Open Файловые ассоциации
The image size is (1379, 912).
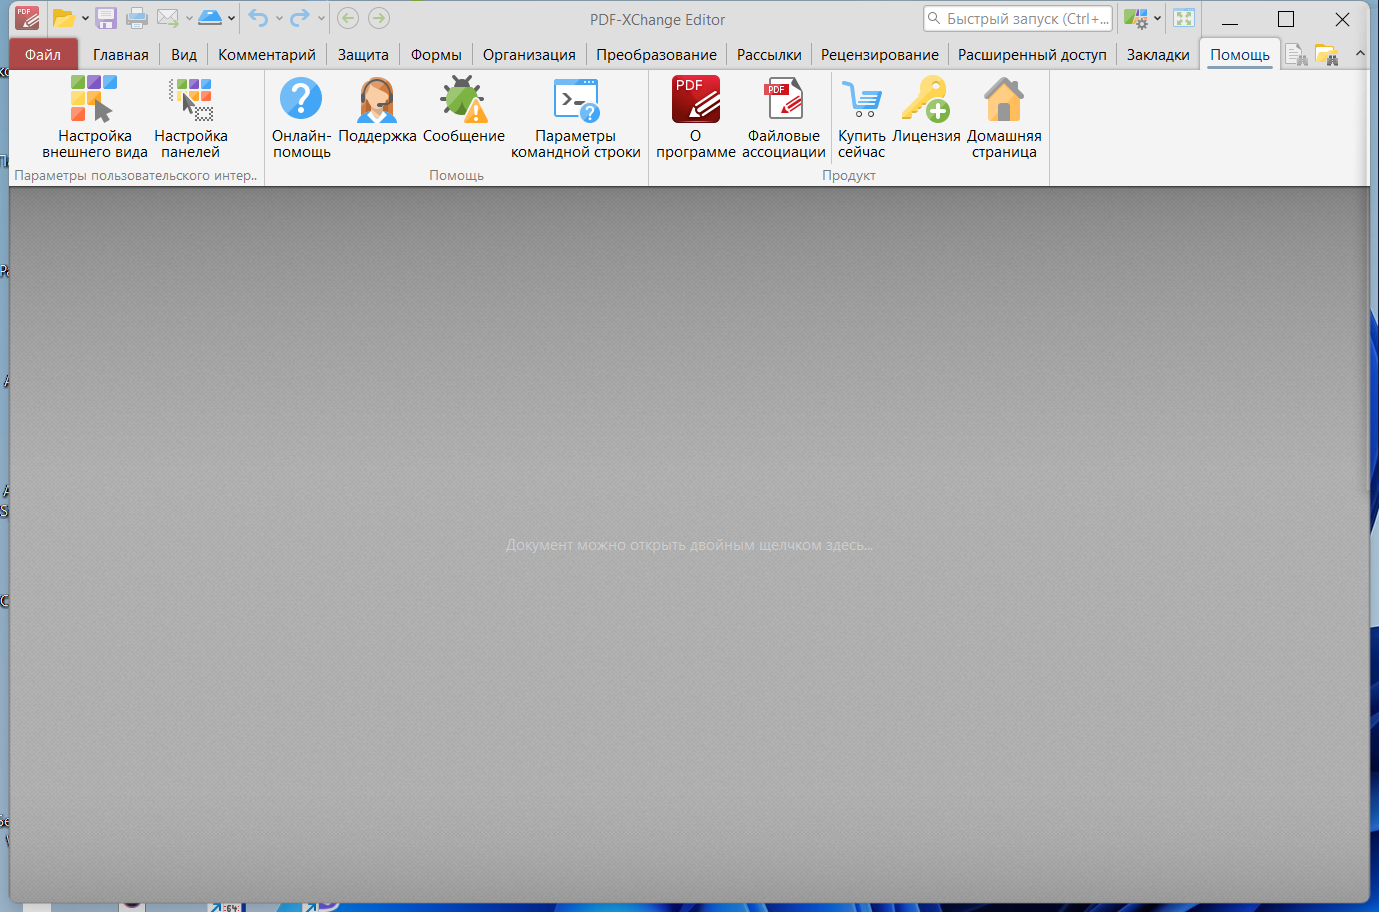coord(784,116)
